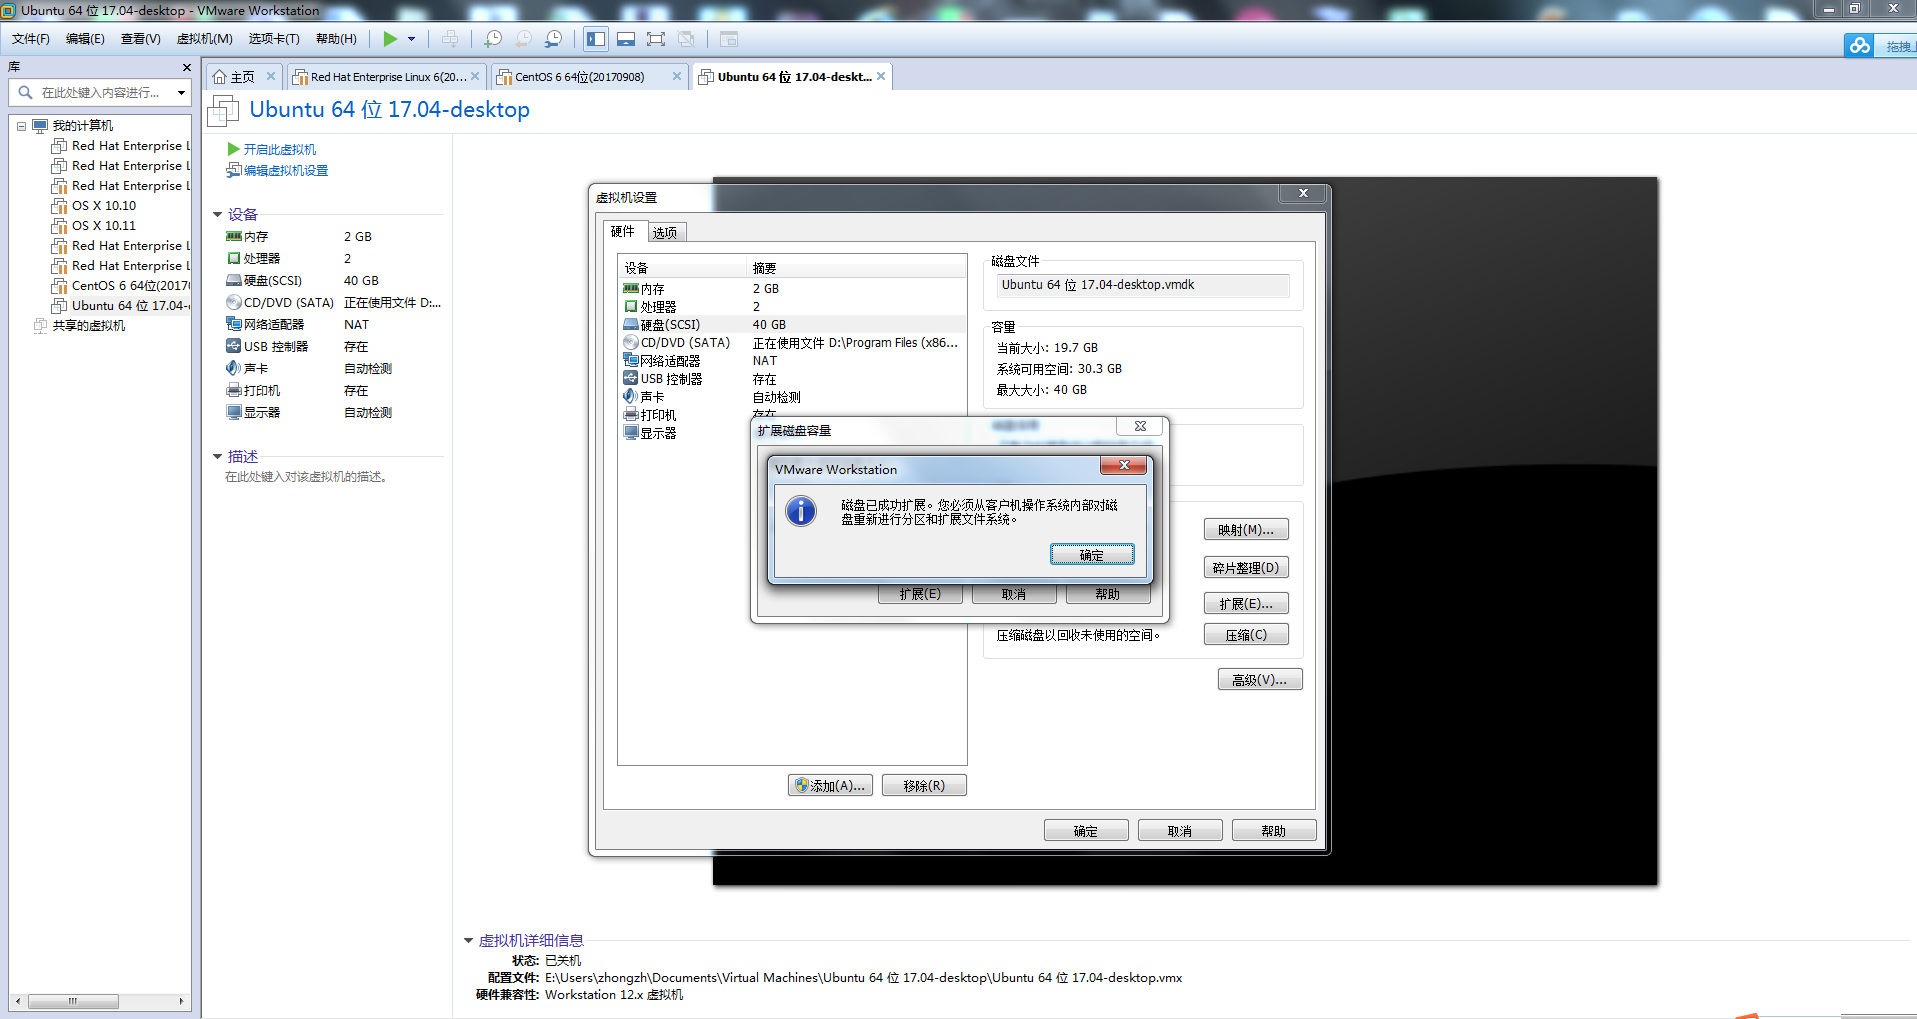Close the 库 library panel
The width and height of the screenshot is (1917, 1019).
[186, 67]
